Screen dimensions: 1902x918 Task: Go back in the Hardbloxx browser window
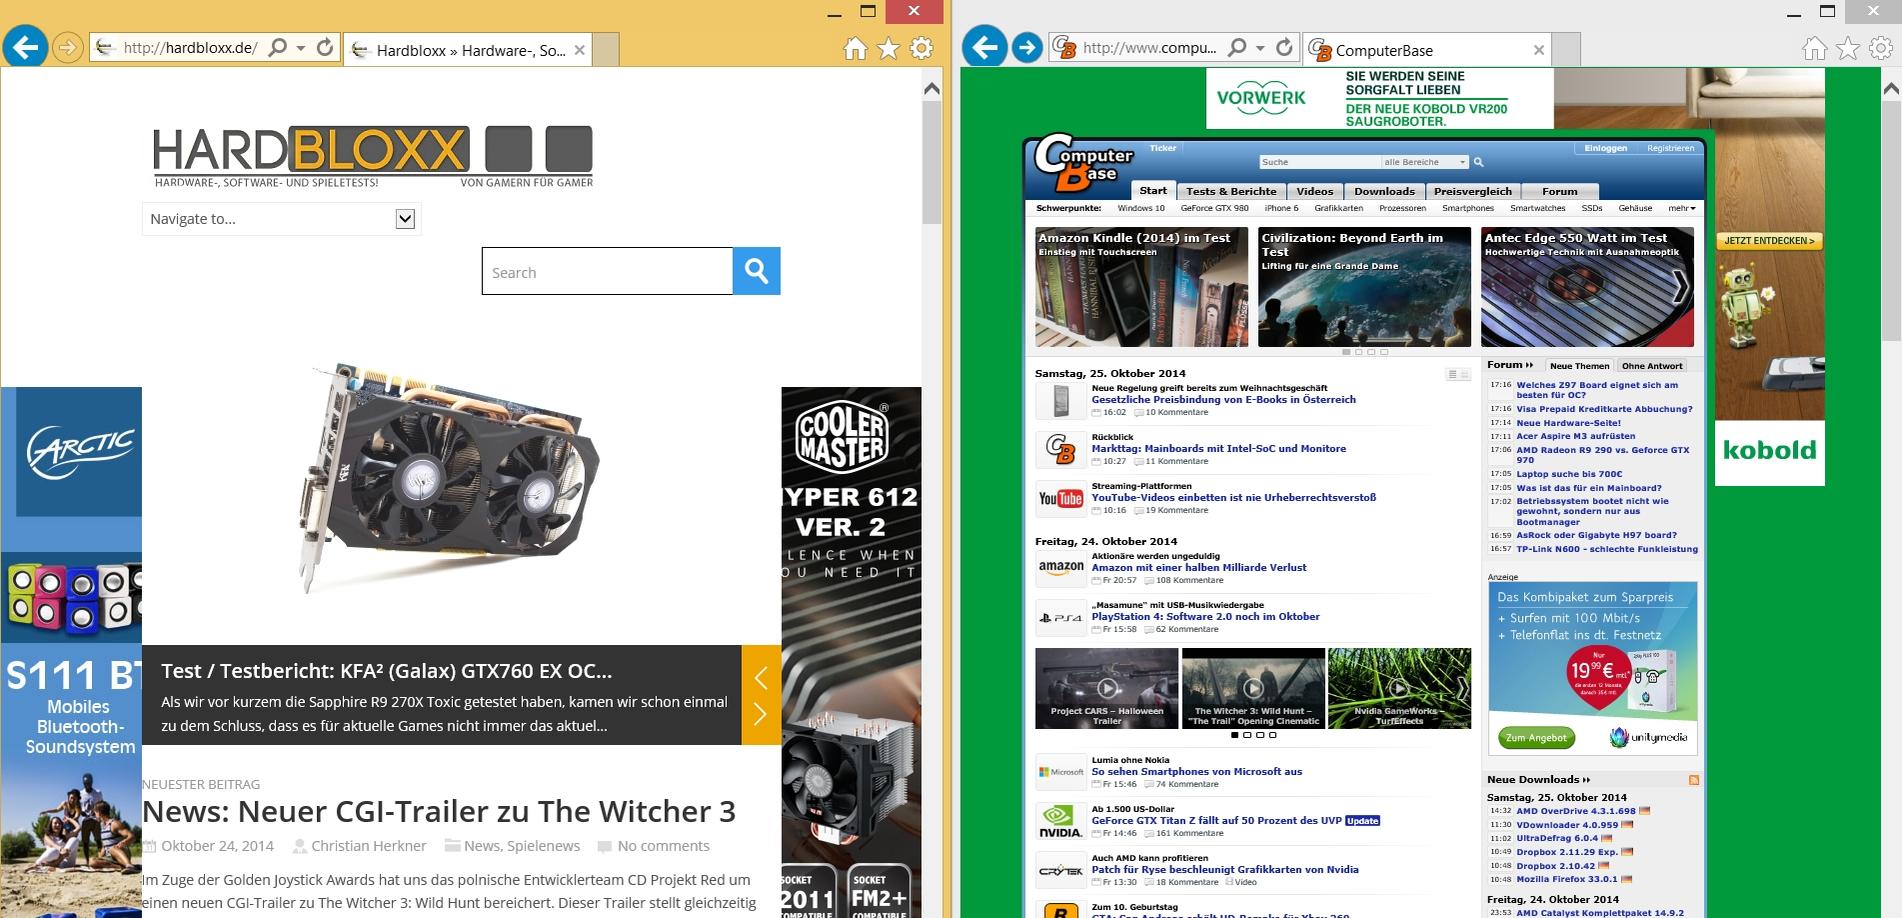pos(25,47)
